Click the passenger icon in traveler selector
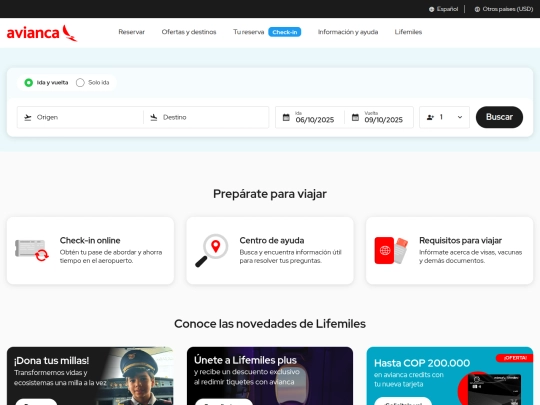 pyautogui.click(x=430, y=117)
